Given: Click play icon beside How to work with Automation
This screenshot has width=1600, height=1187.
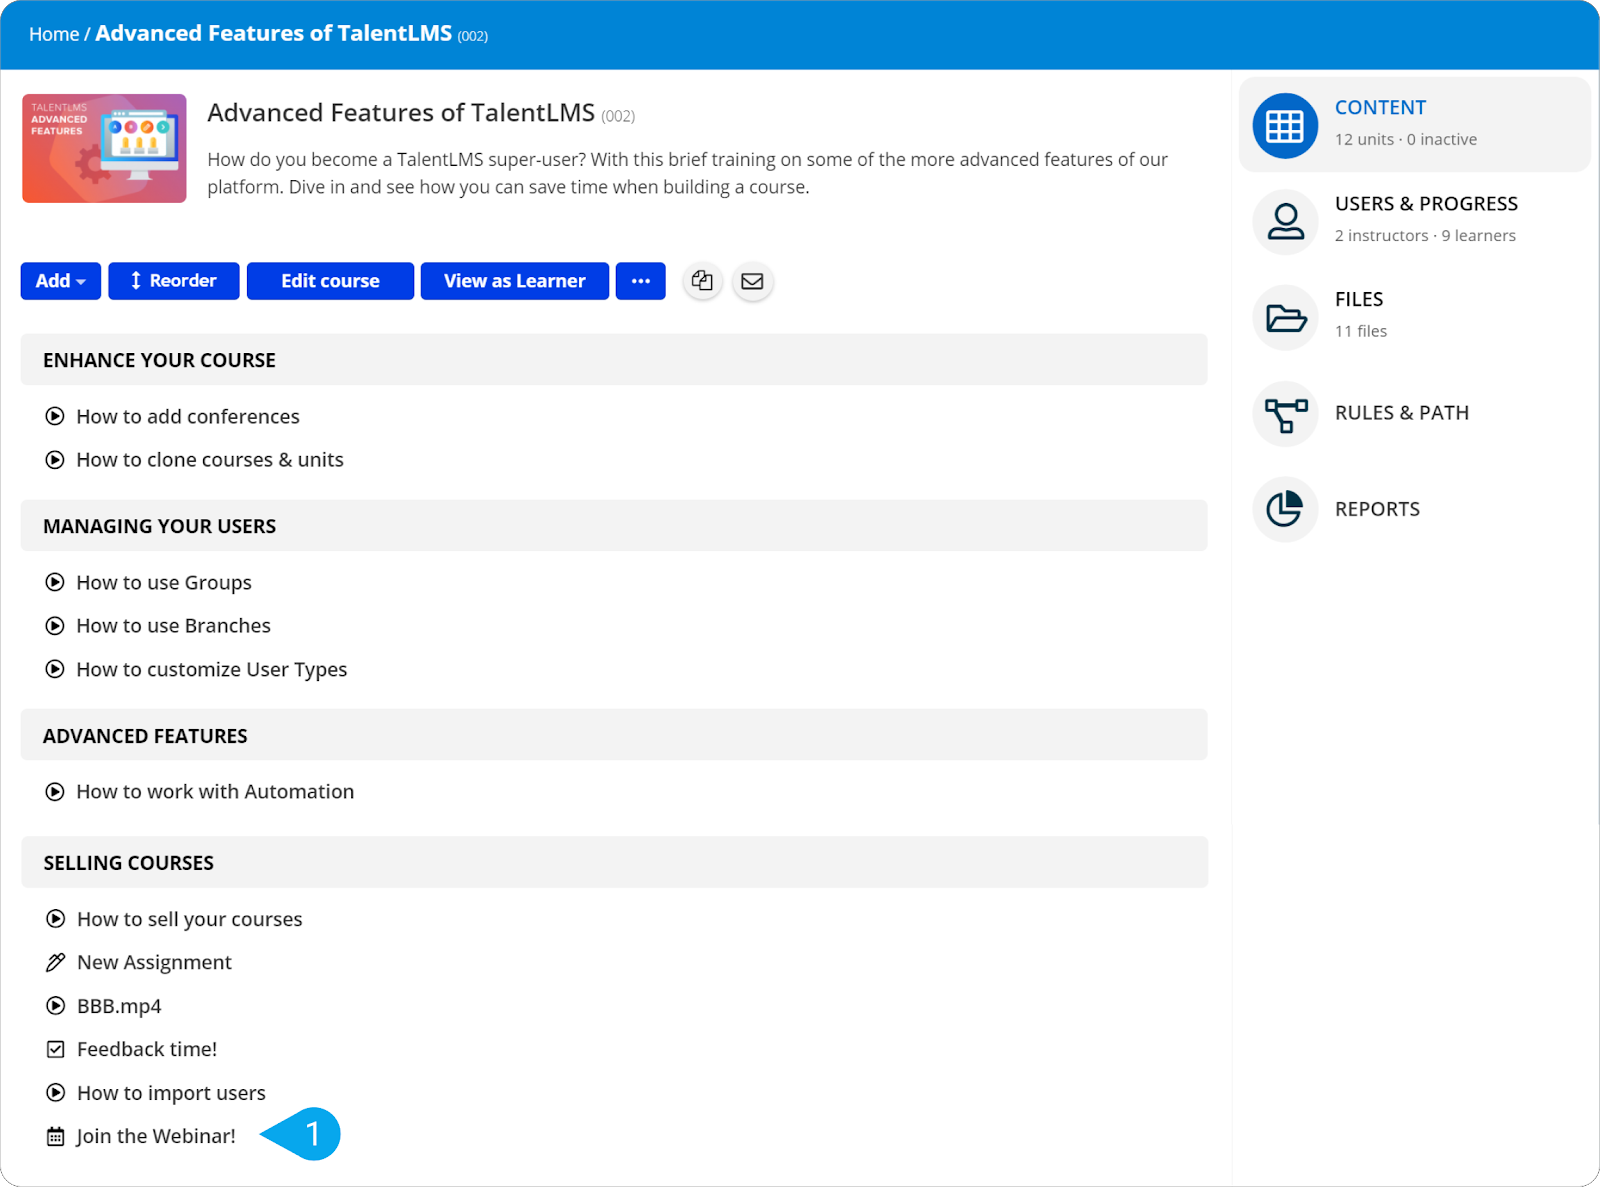Looking at the screenshot, I should pos(55,792).
